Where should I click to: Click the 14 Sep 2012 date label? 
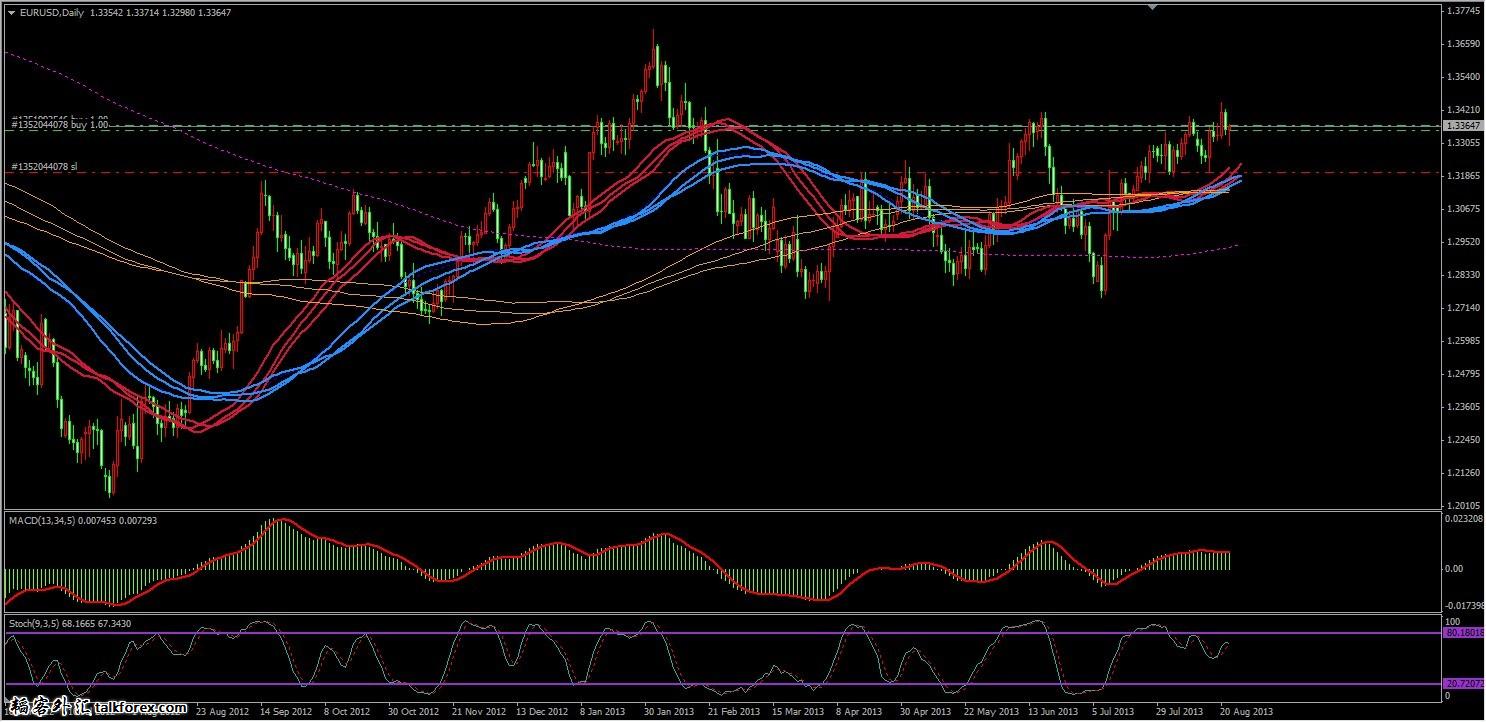point(287,712)
